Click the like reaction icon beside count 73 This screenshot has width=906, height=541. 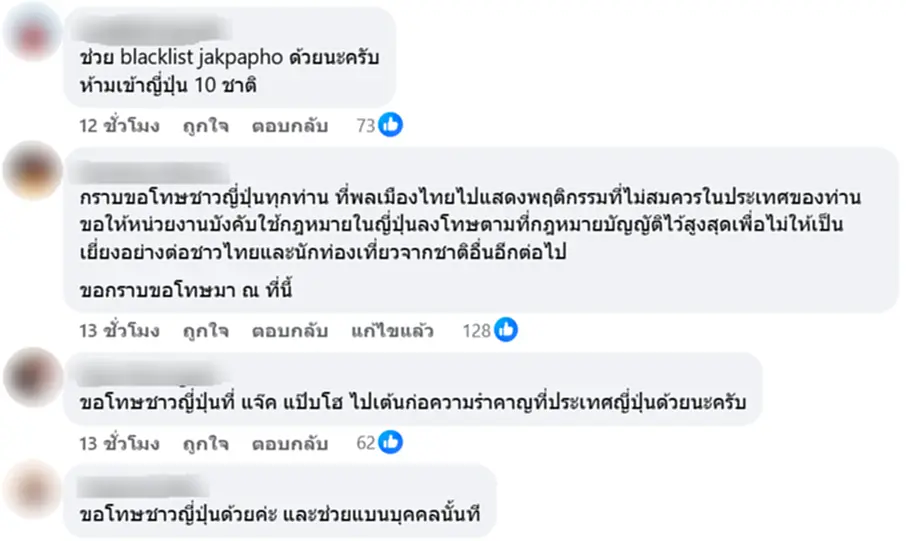click(x=390, y=125)
